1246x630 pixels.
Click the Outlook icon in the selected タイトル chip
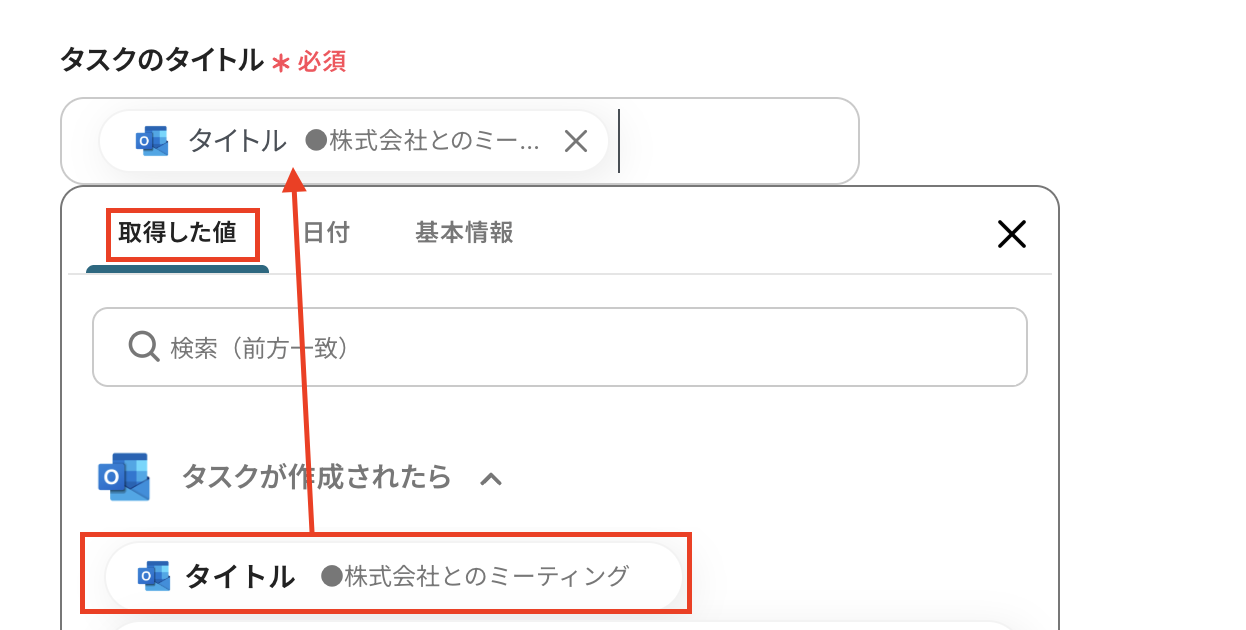click(153, 141)
